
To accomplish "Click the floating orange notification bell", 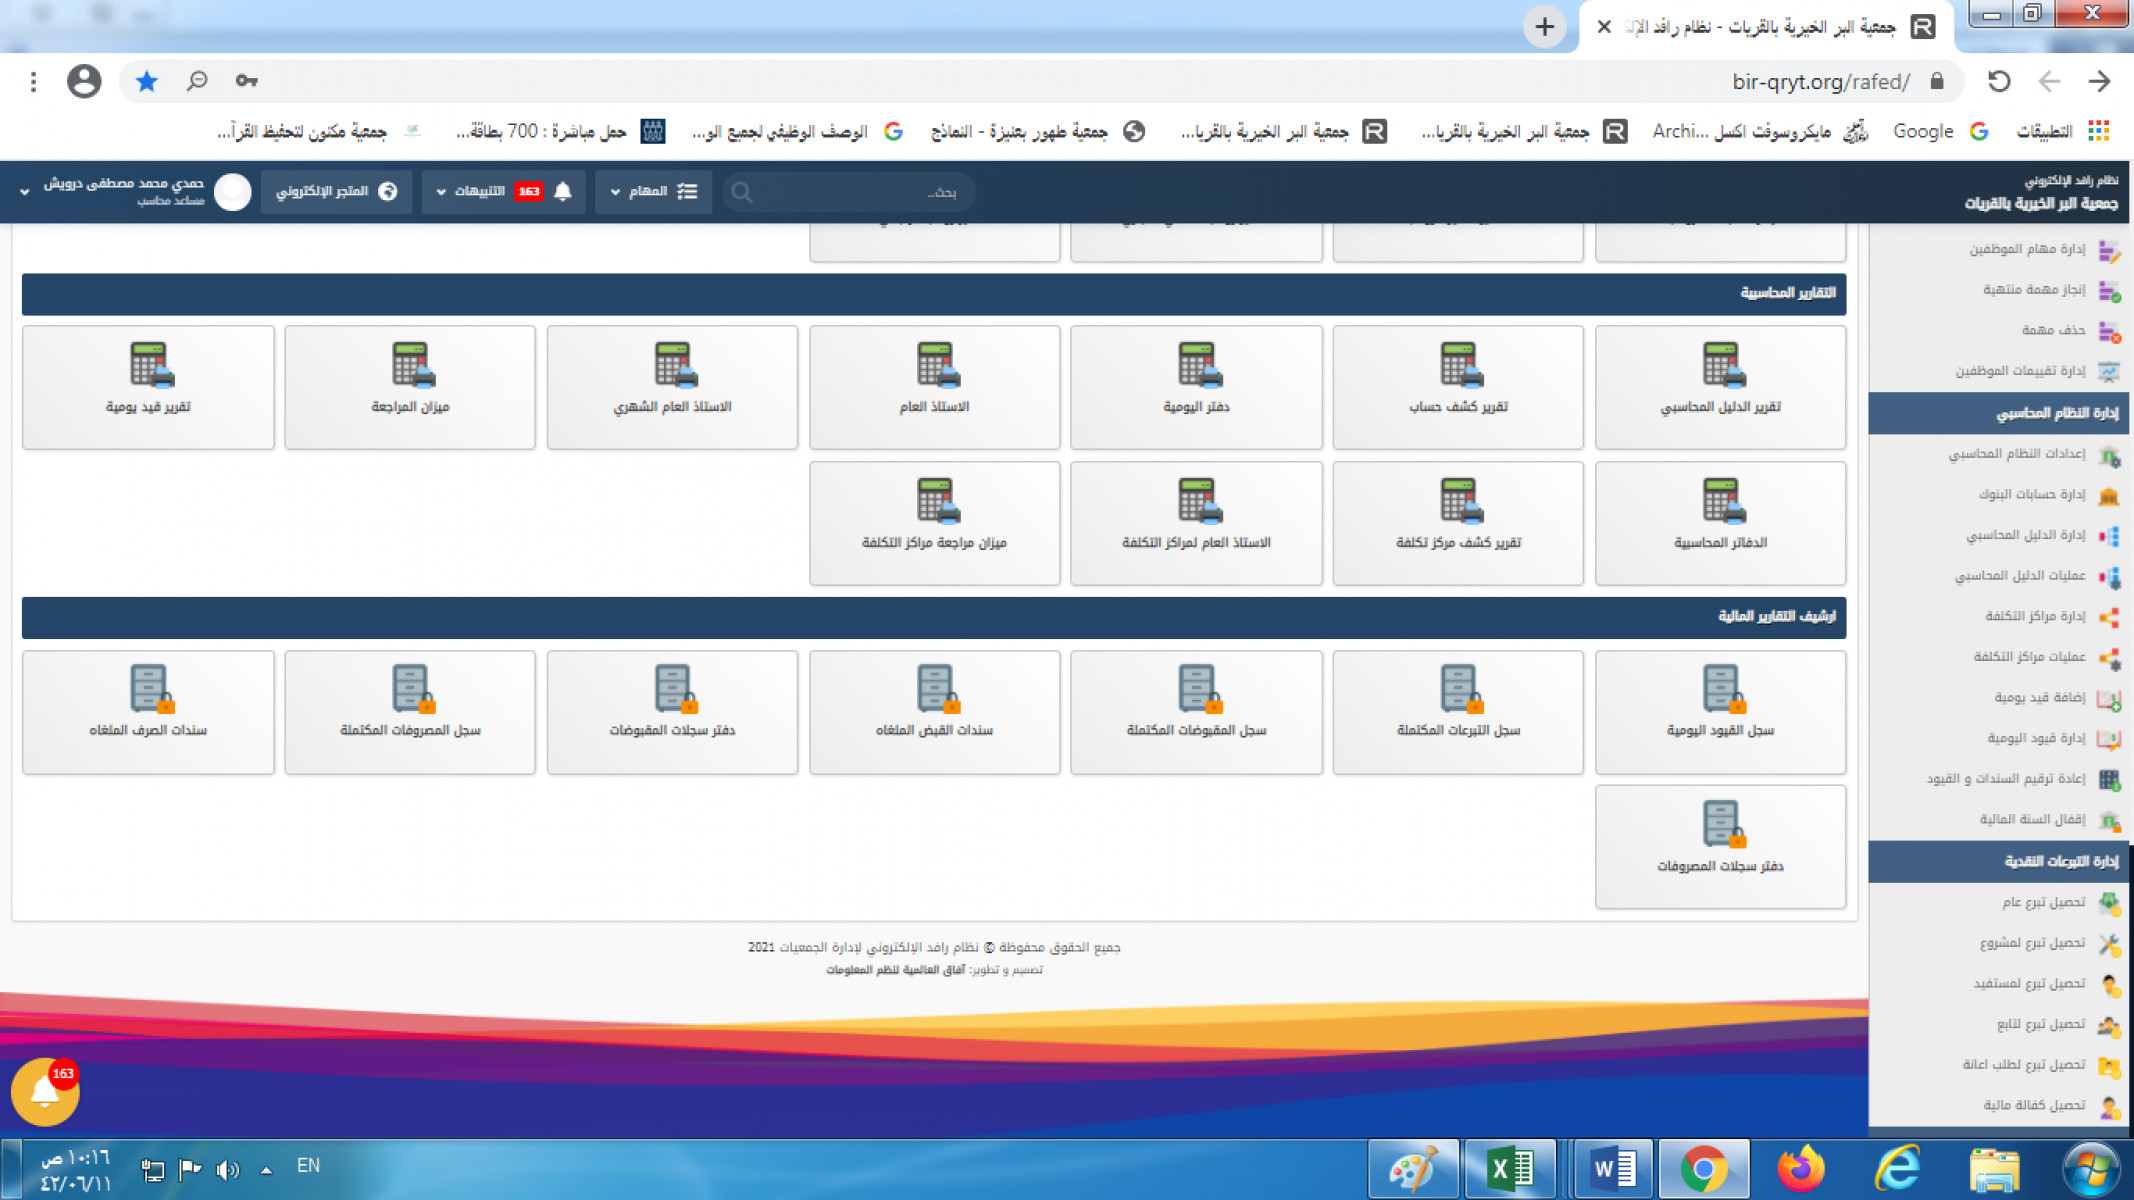I will pyautogui.click(x=45, y=1092).
